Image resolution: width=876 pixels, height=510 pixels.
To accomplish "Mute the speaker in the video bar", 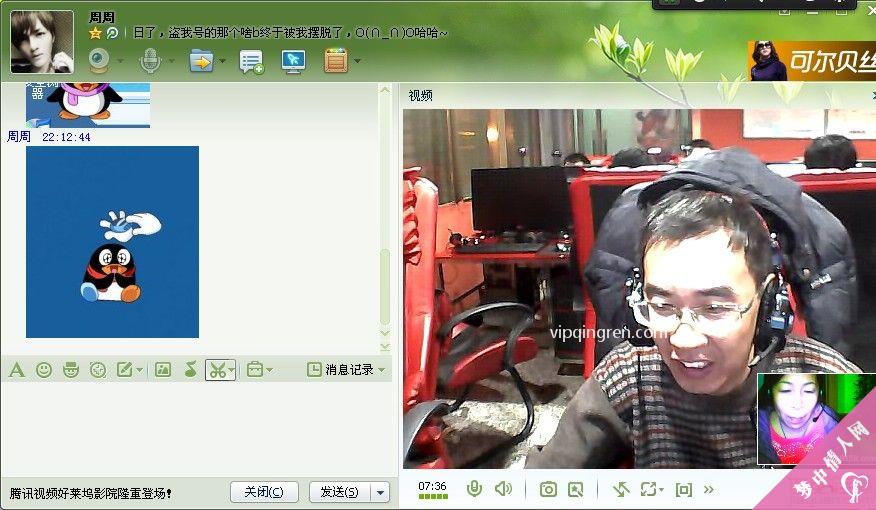I will [503, 489].
